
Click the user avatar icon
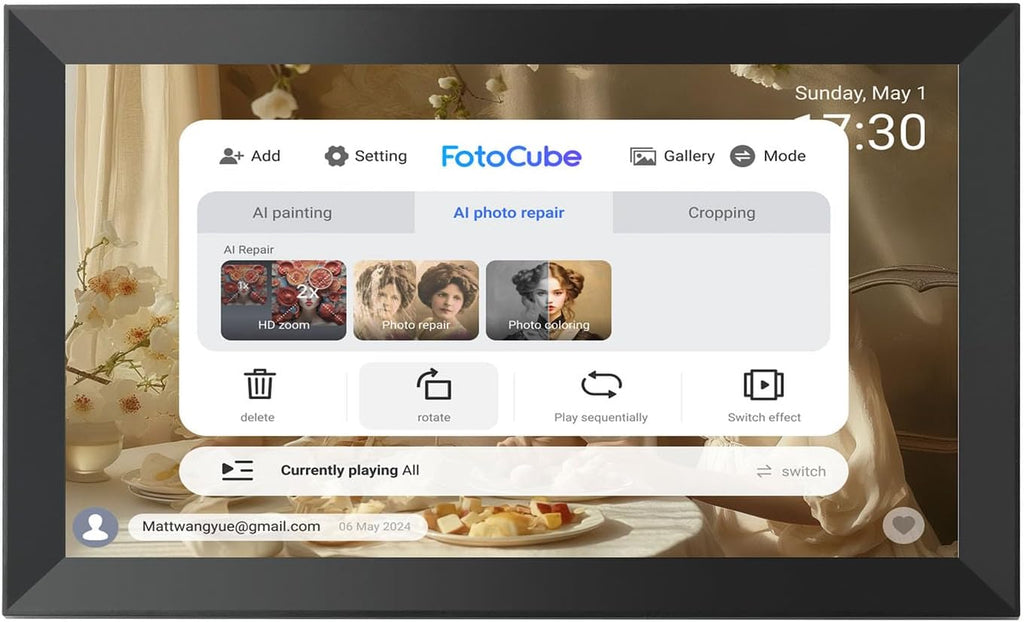(95, 527)
